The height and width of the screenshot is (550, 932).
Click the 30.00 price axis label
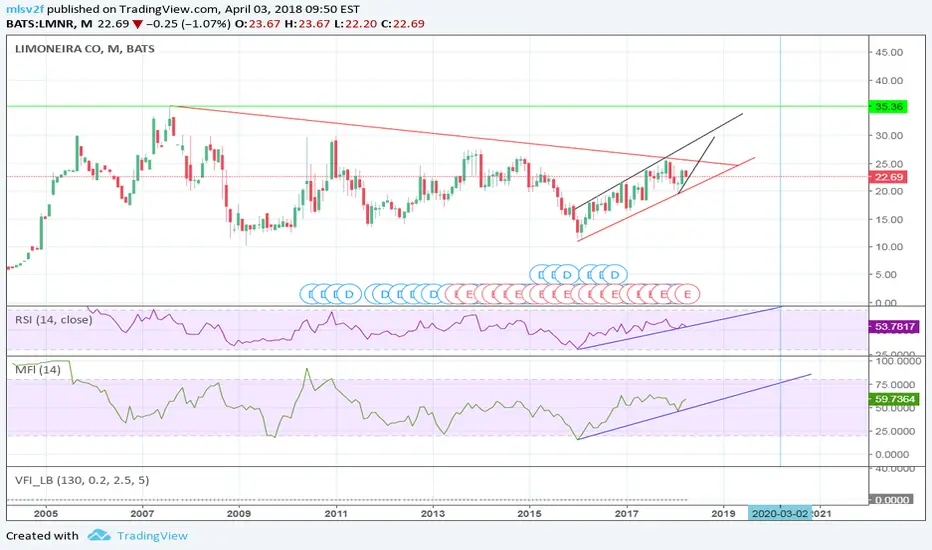click(889, 136)
